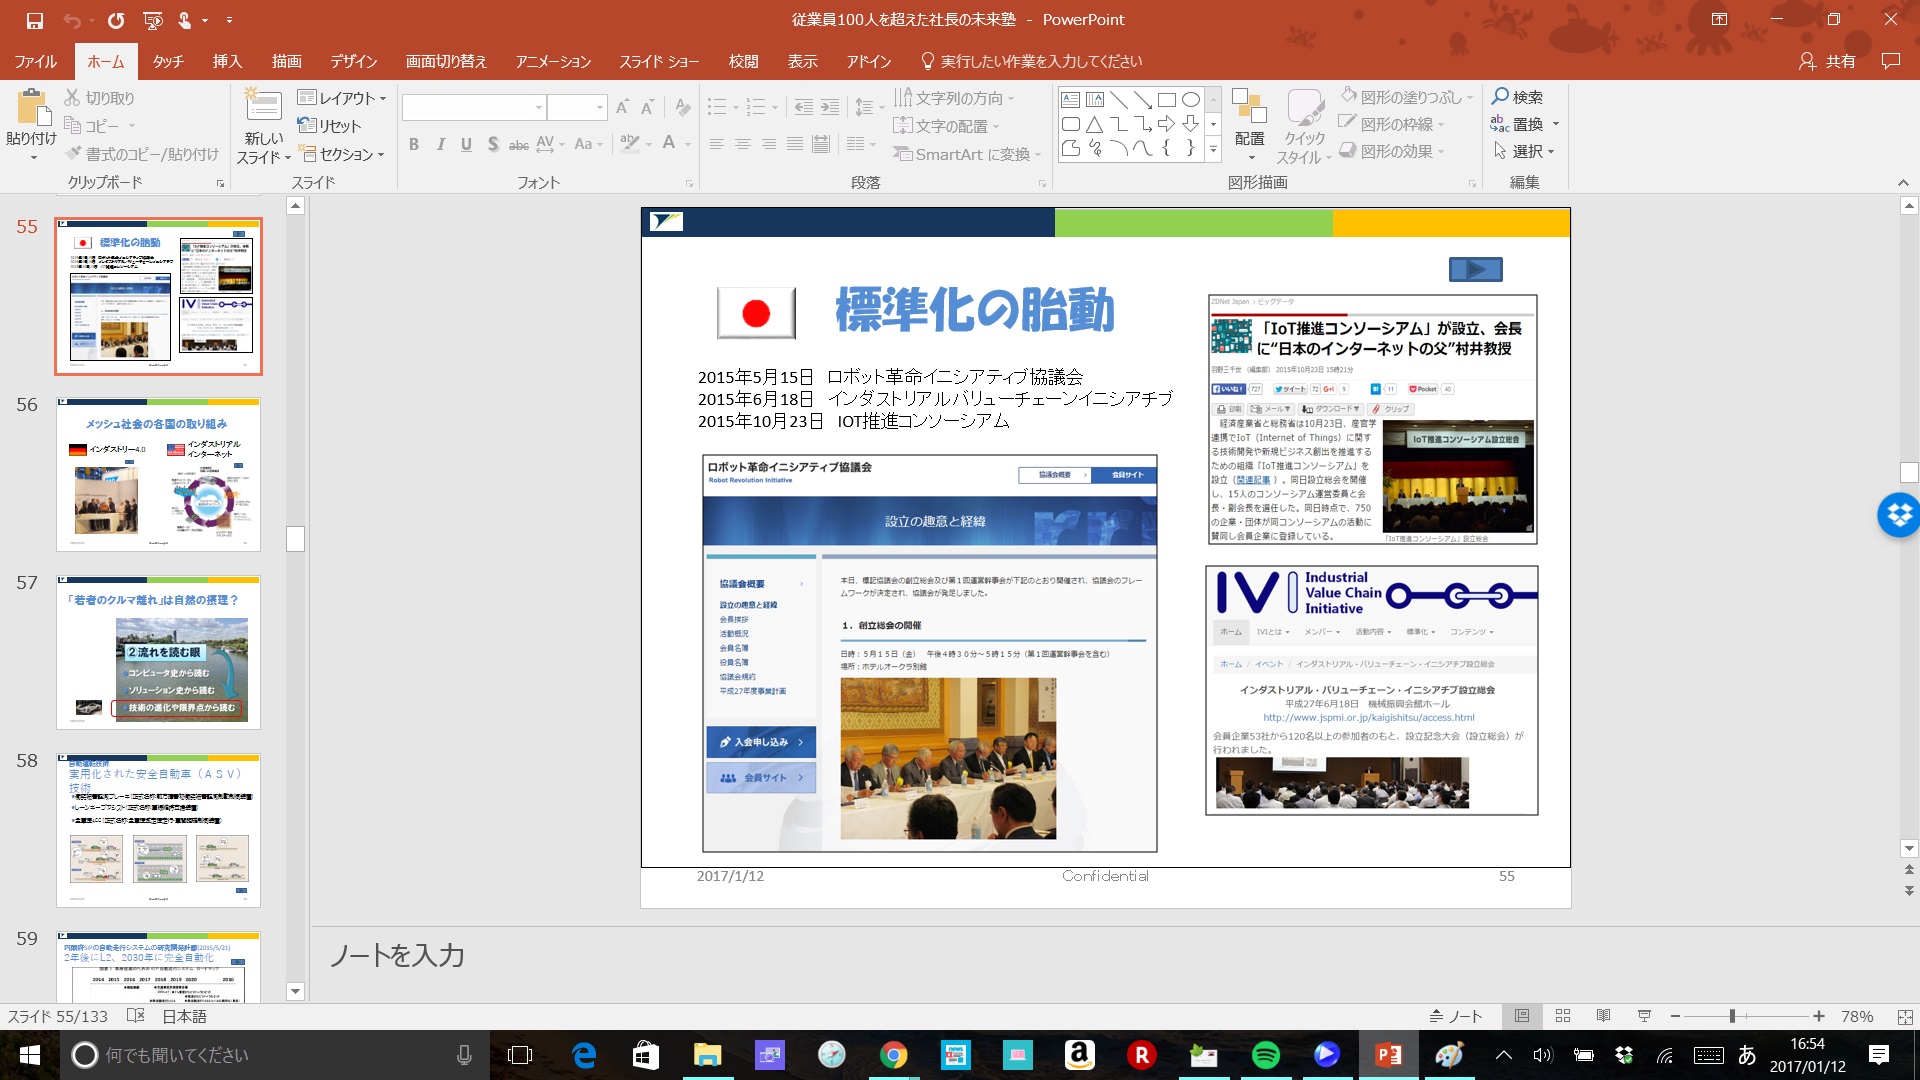The image size is (1920, 1080).
Task: Click Cut (切り取り) in clipboard group
Action: [99, 98]
